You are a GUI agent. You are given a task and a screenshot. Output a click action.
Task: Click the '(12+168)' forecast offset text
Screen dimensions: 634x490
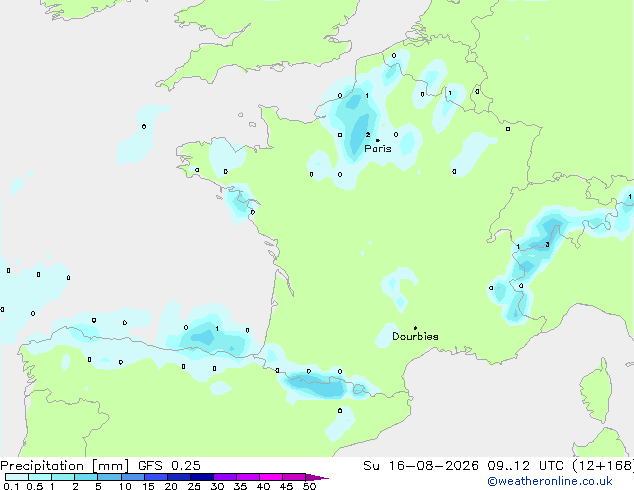[x=603, y=466]
